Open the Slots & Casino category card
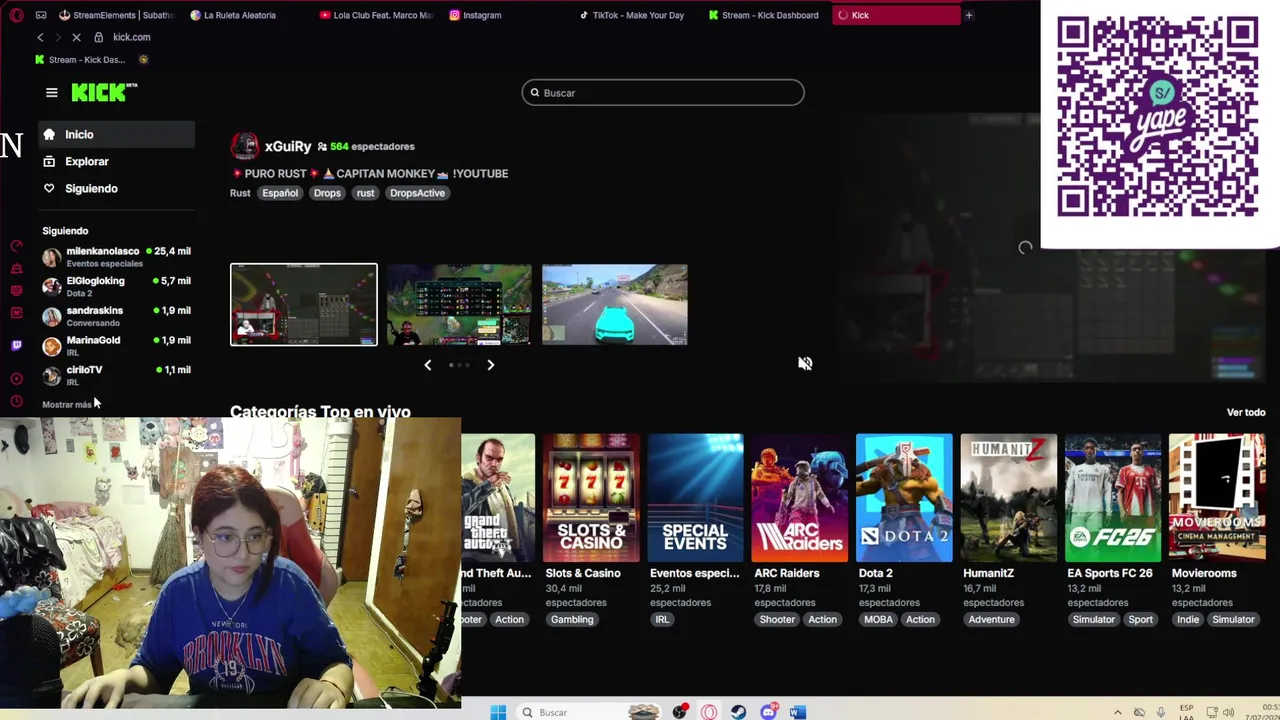 coord(591,498)
